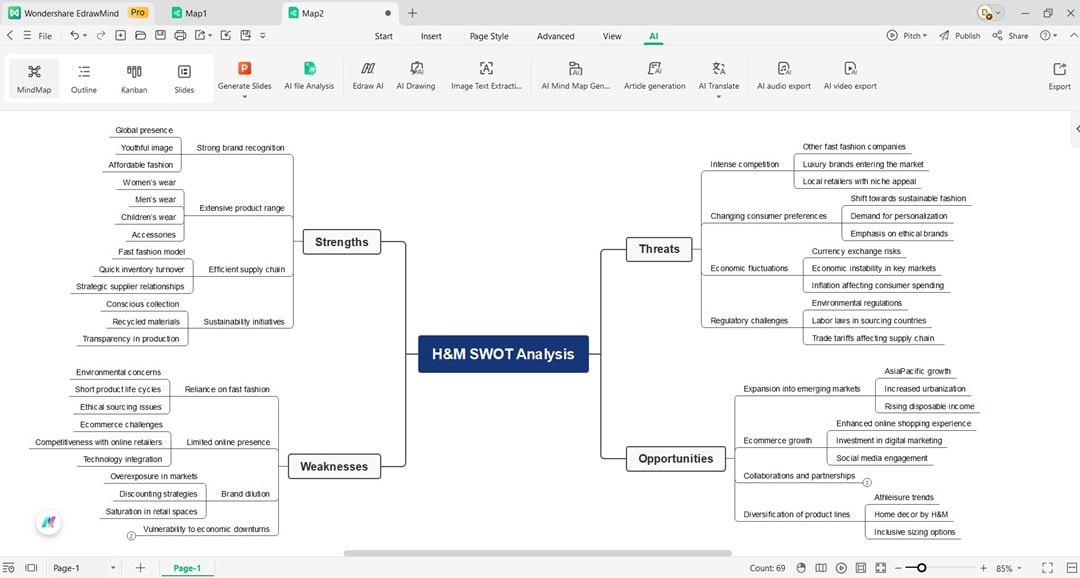Image resolution: width=1080 pixels, height=578 pixels.
Task: Click the Publish button
Action: pyautogui.click(x=959, y=36)
